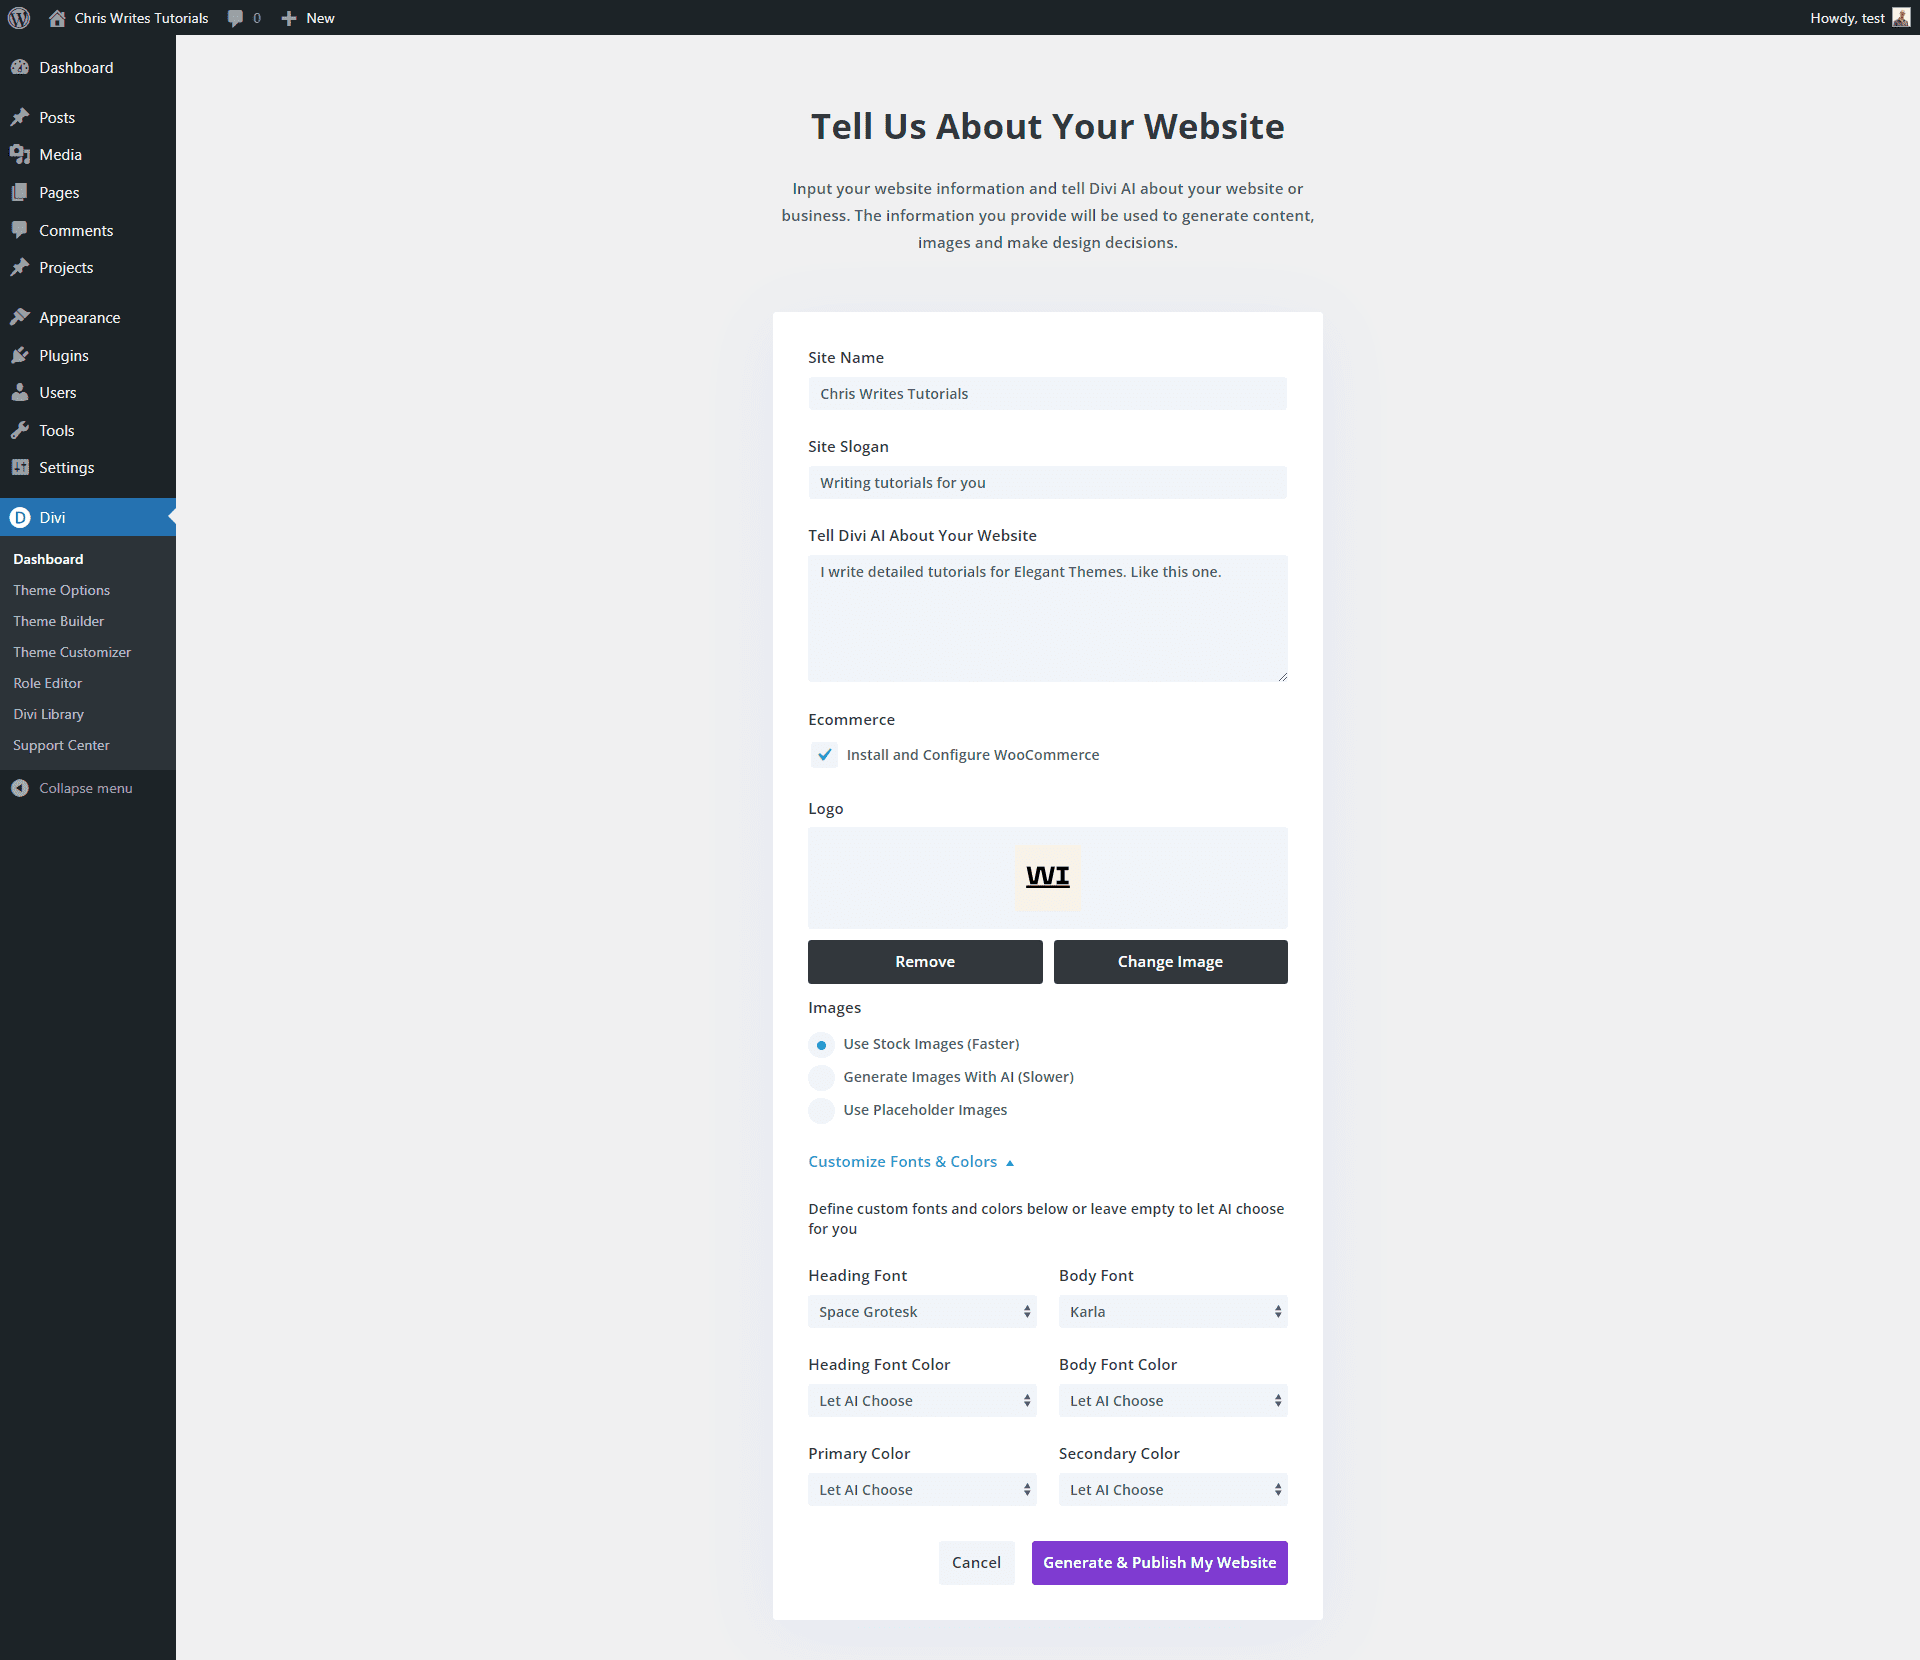Click the Users icon in sidebar
This screenshot has height=1660, width=1920.
click(x=21, y=392)
